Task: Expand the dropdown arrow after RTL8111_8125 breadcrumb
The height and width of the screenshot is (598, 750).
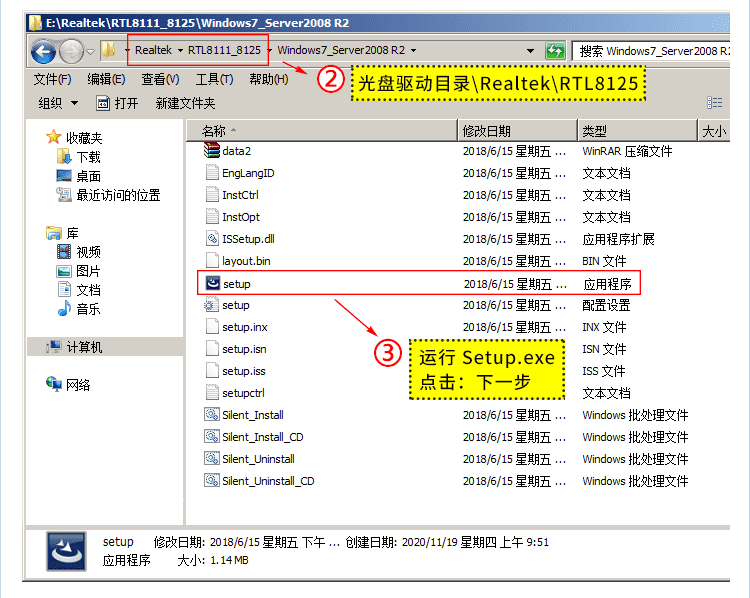Action: point(270,50)
